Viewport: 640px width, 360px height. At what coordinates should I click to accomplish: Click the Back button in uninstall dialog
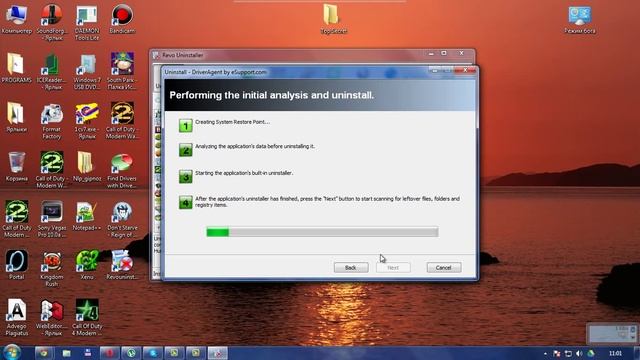tap(351, 267)
